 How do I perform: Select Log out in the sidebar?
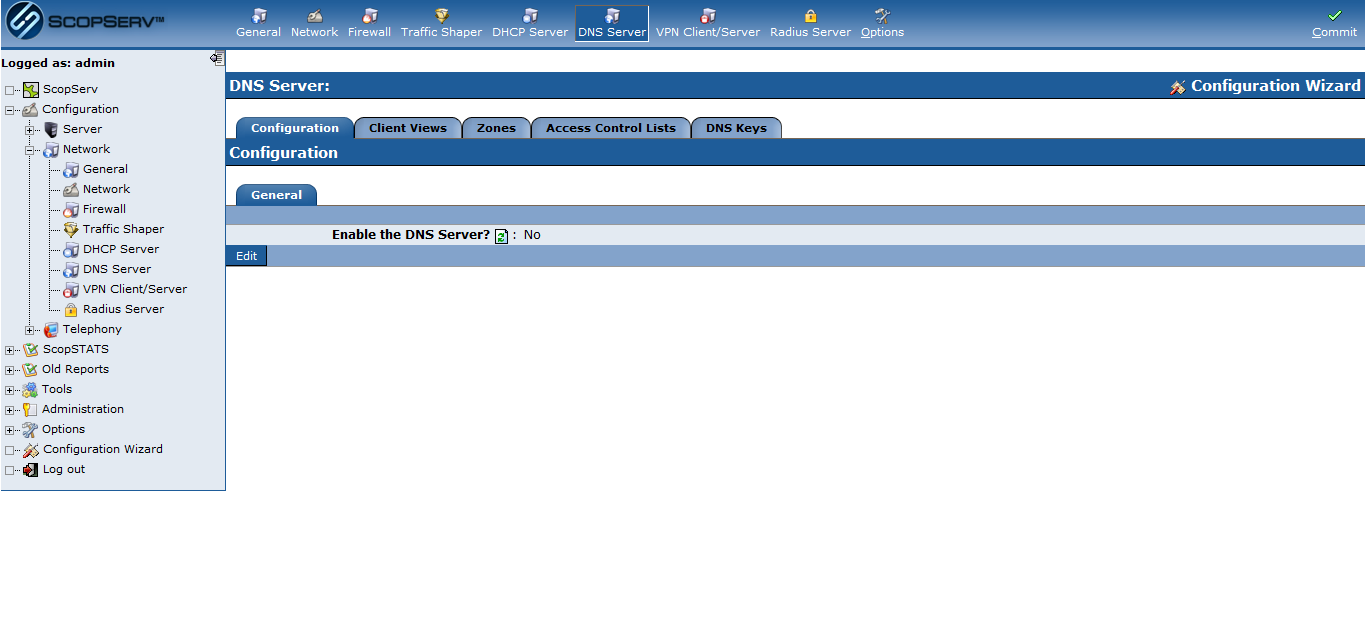point(63,469)
